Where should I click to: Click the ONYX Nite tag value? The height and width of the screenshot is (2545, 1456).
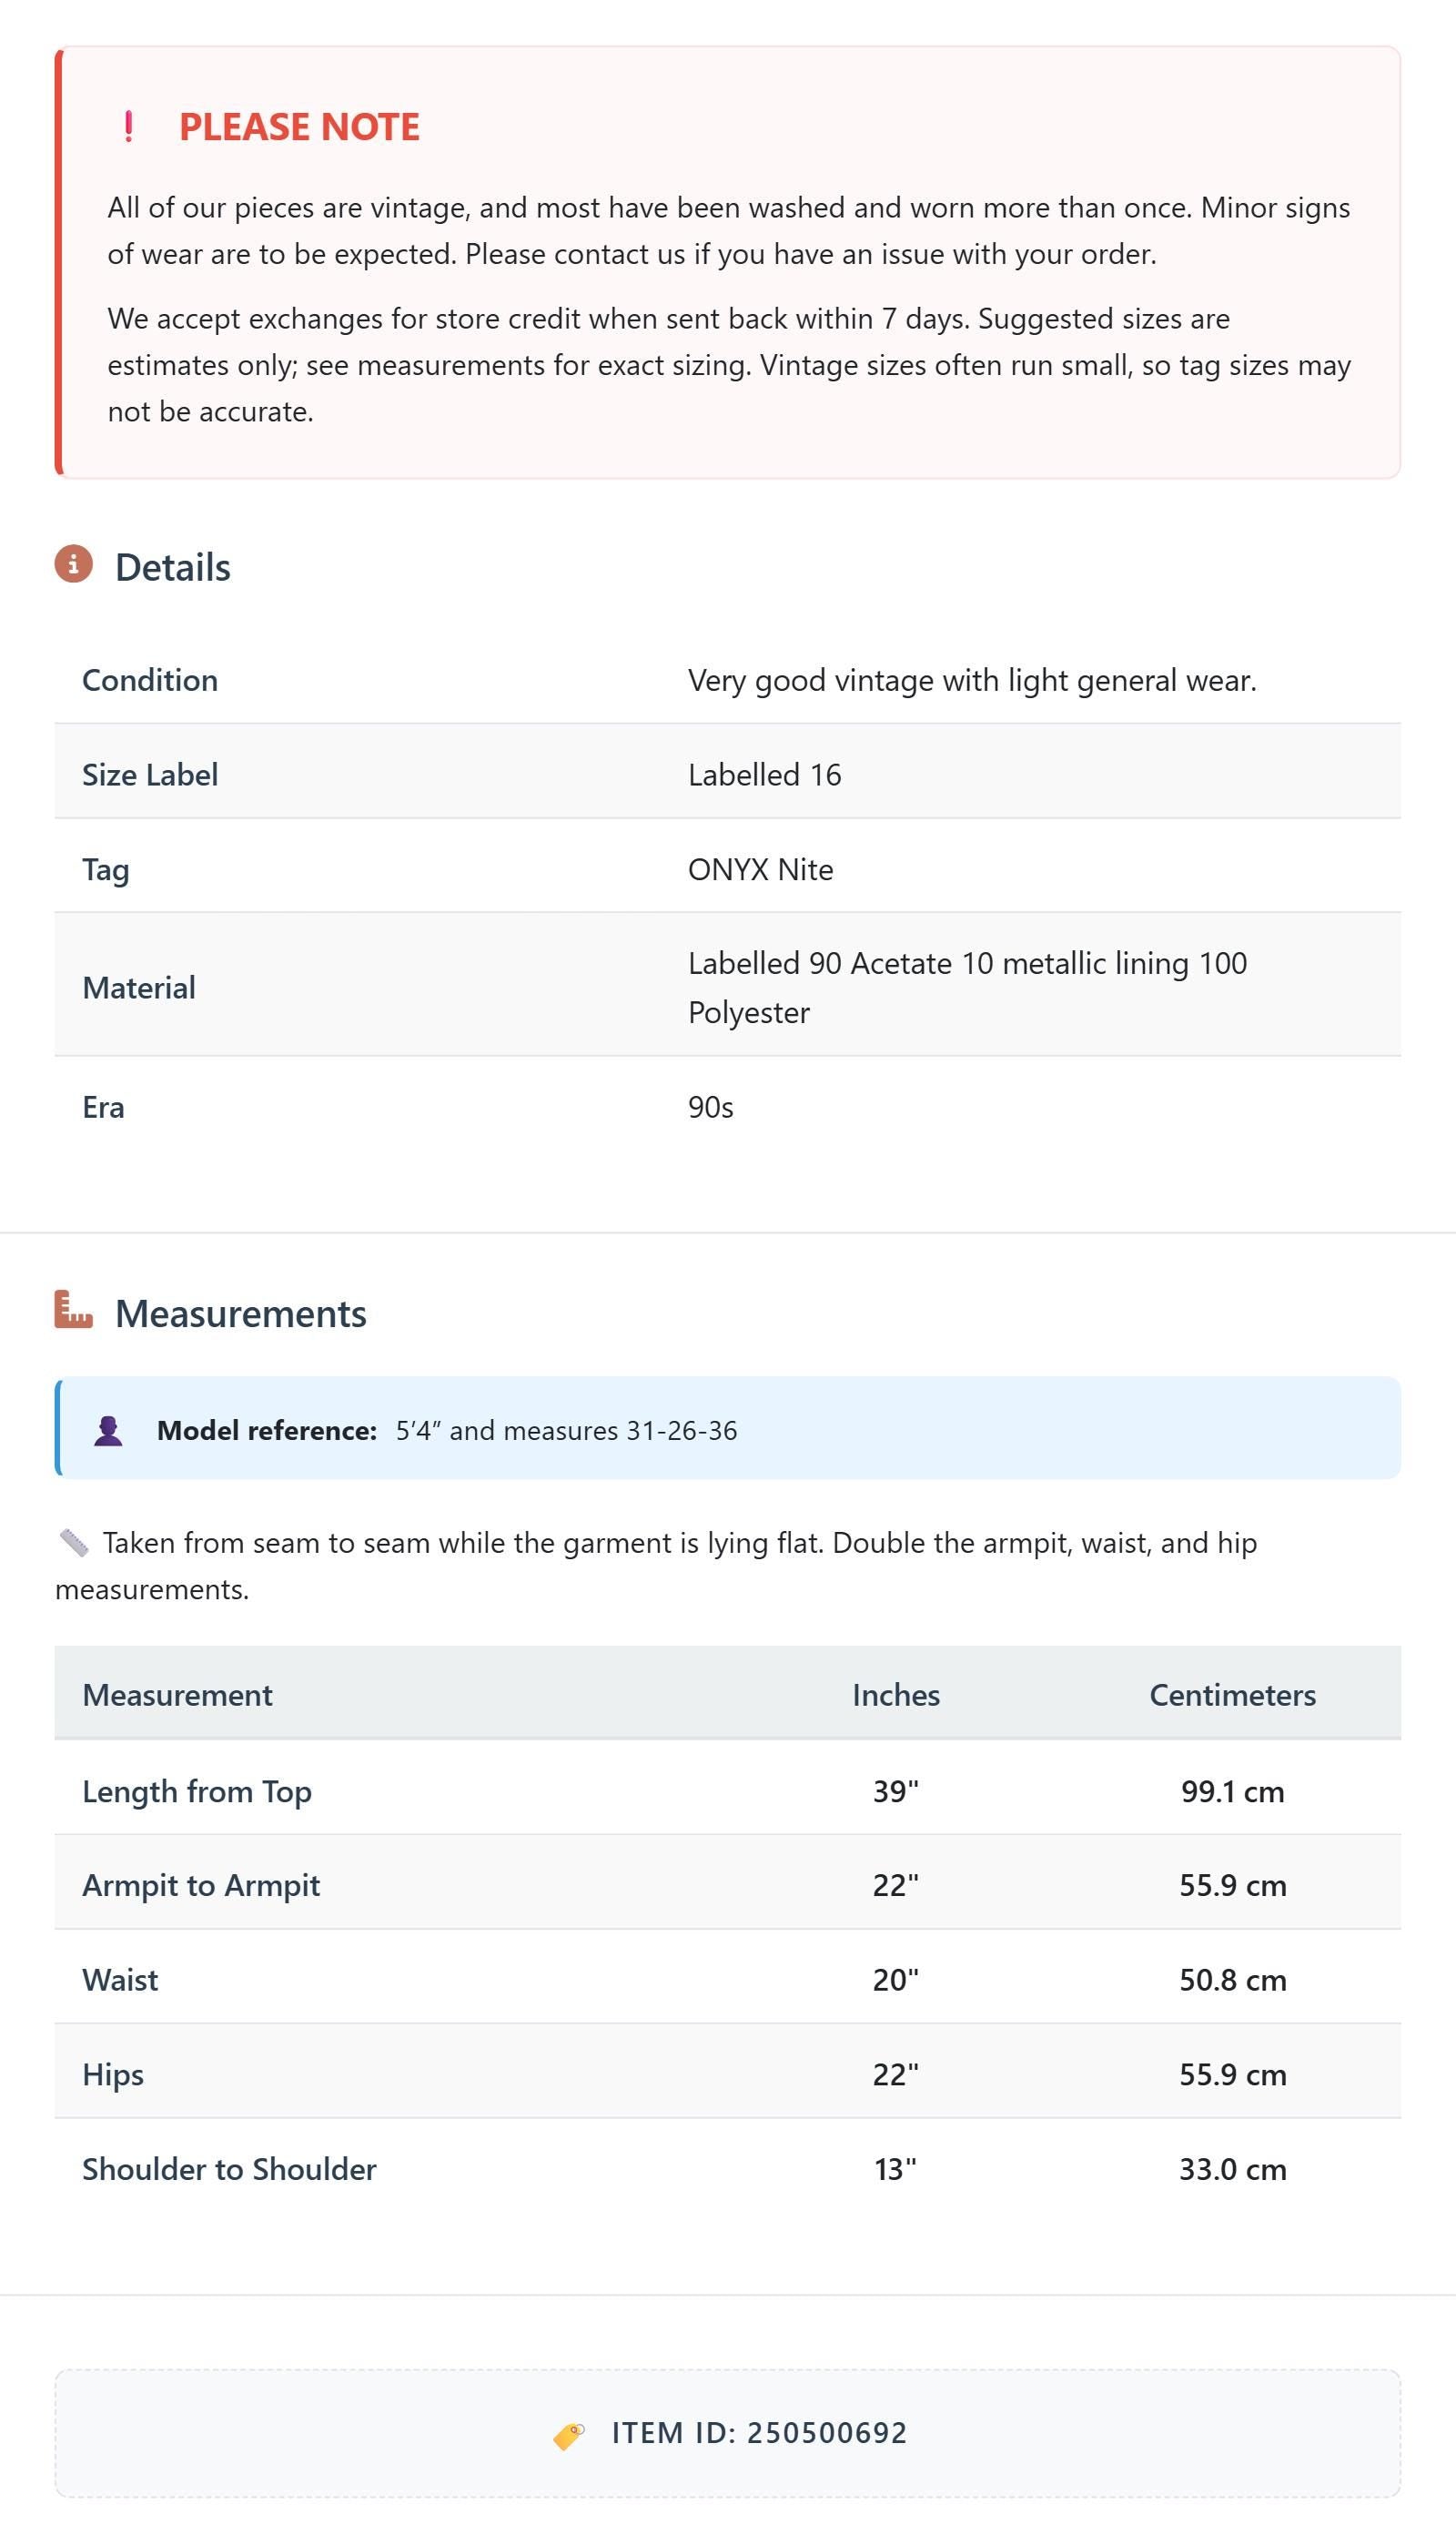[760, 869]
